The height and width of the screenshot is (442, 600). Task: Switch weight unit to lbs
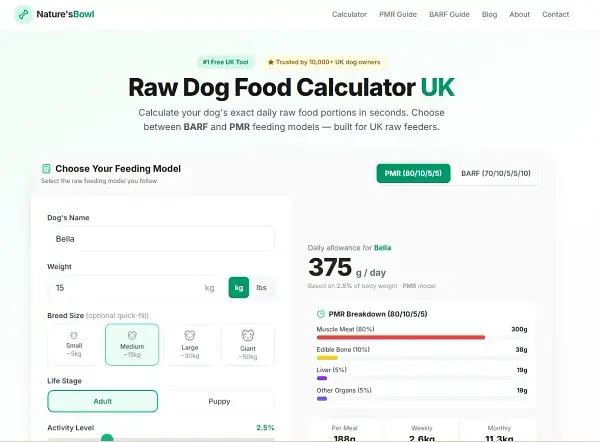click(261, 287)
